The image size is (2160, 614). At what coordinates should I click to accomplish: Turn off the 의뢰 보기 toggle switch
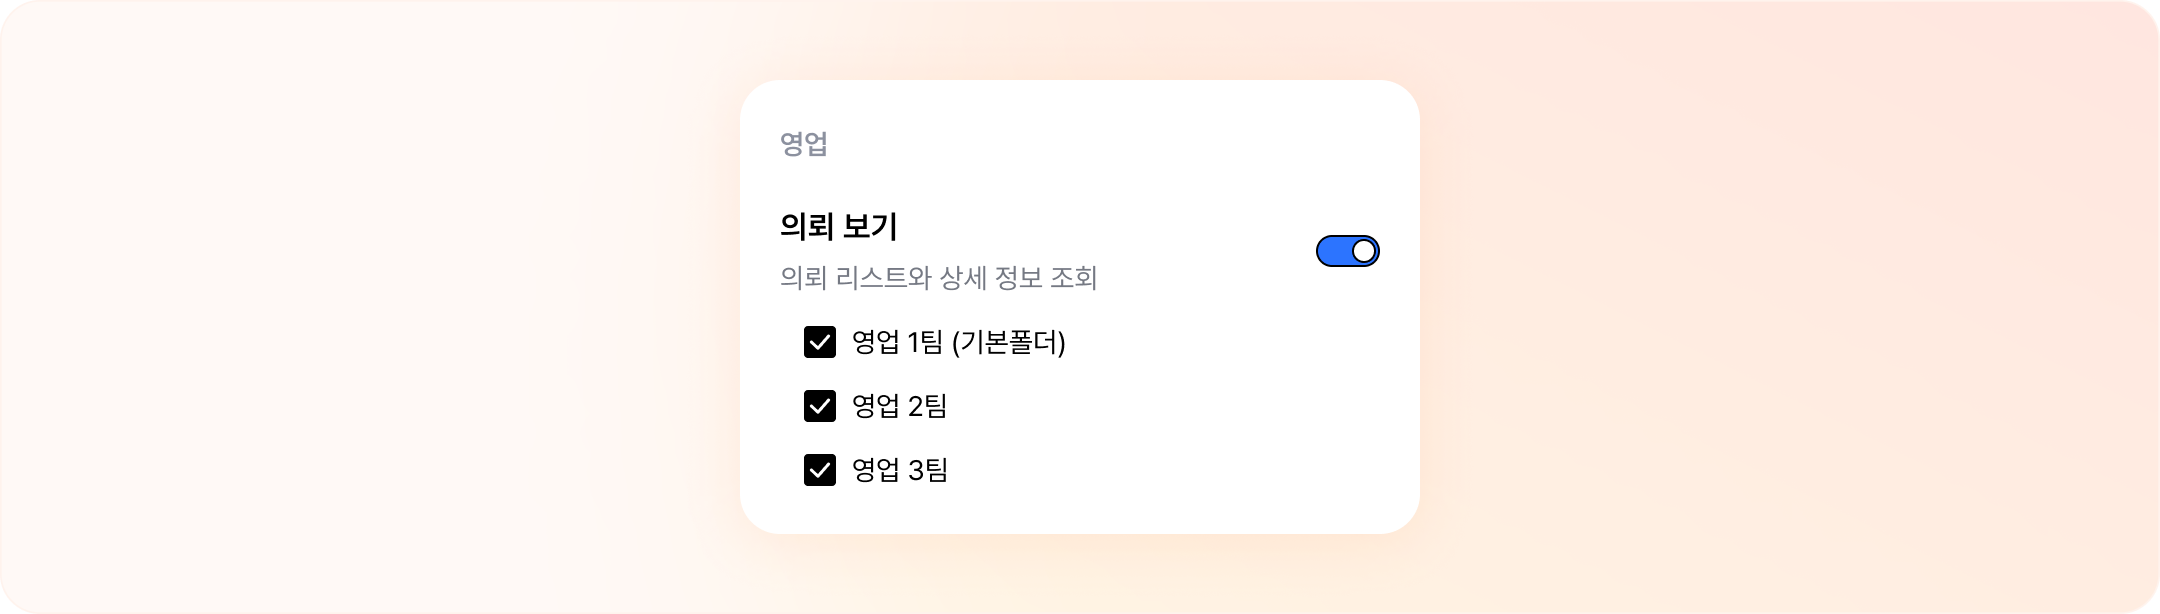(1347, 251)
